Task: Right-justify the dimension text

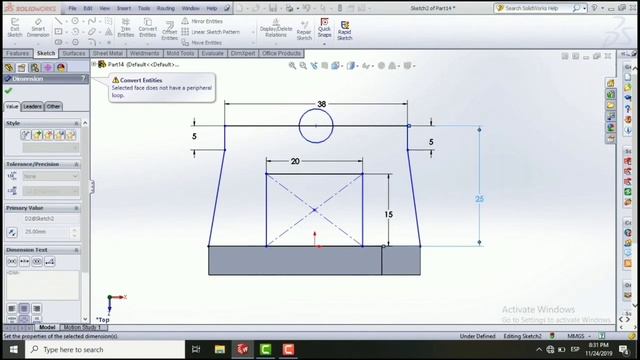Action: click(x=36, y=309)
